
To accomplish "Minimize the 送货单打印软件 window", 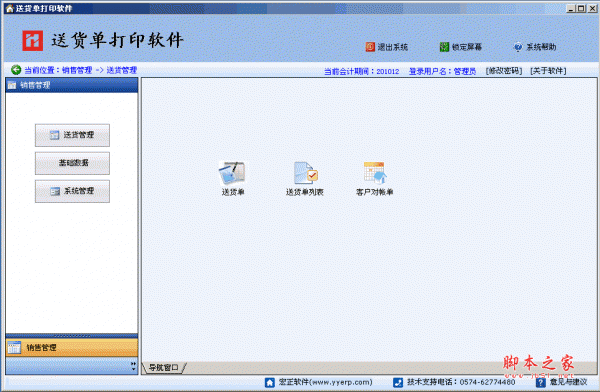I will click(x=571, y=8).
